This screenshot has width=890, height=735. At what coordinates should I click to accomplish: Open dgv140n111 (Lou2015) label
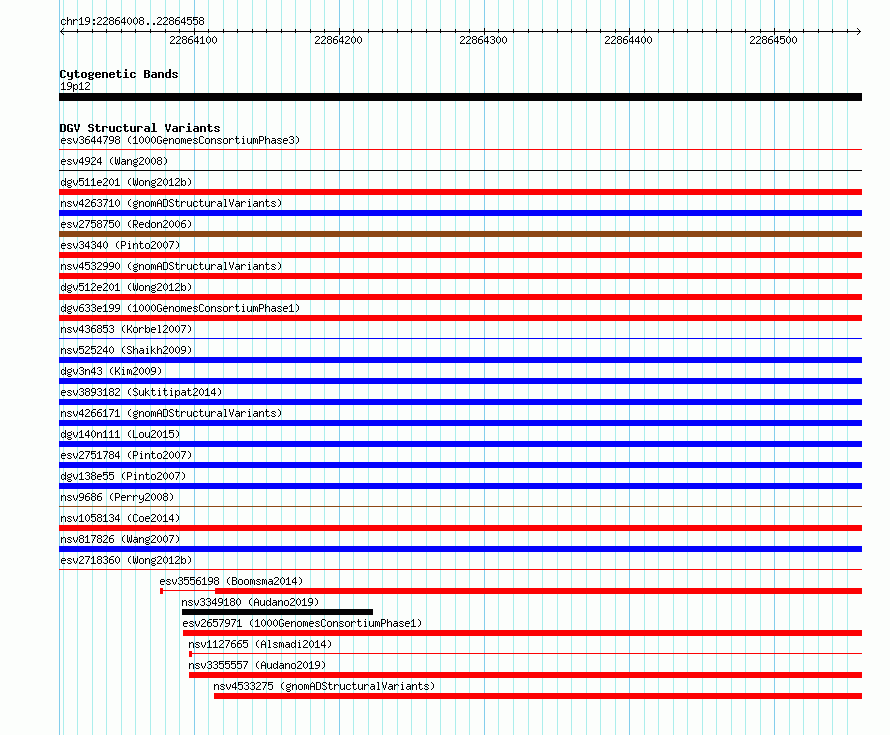tap(120, 434)
